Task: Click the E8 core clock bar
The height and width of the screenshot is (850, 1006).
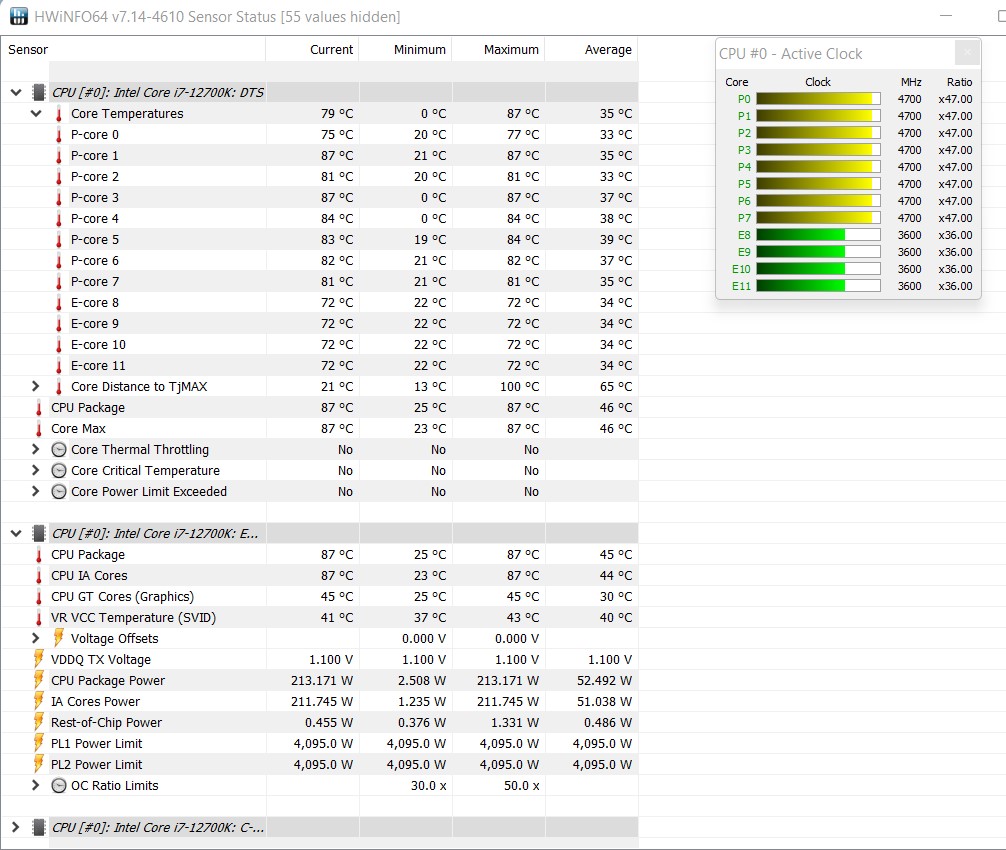Action: tap(818, 235)
